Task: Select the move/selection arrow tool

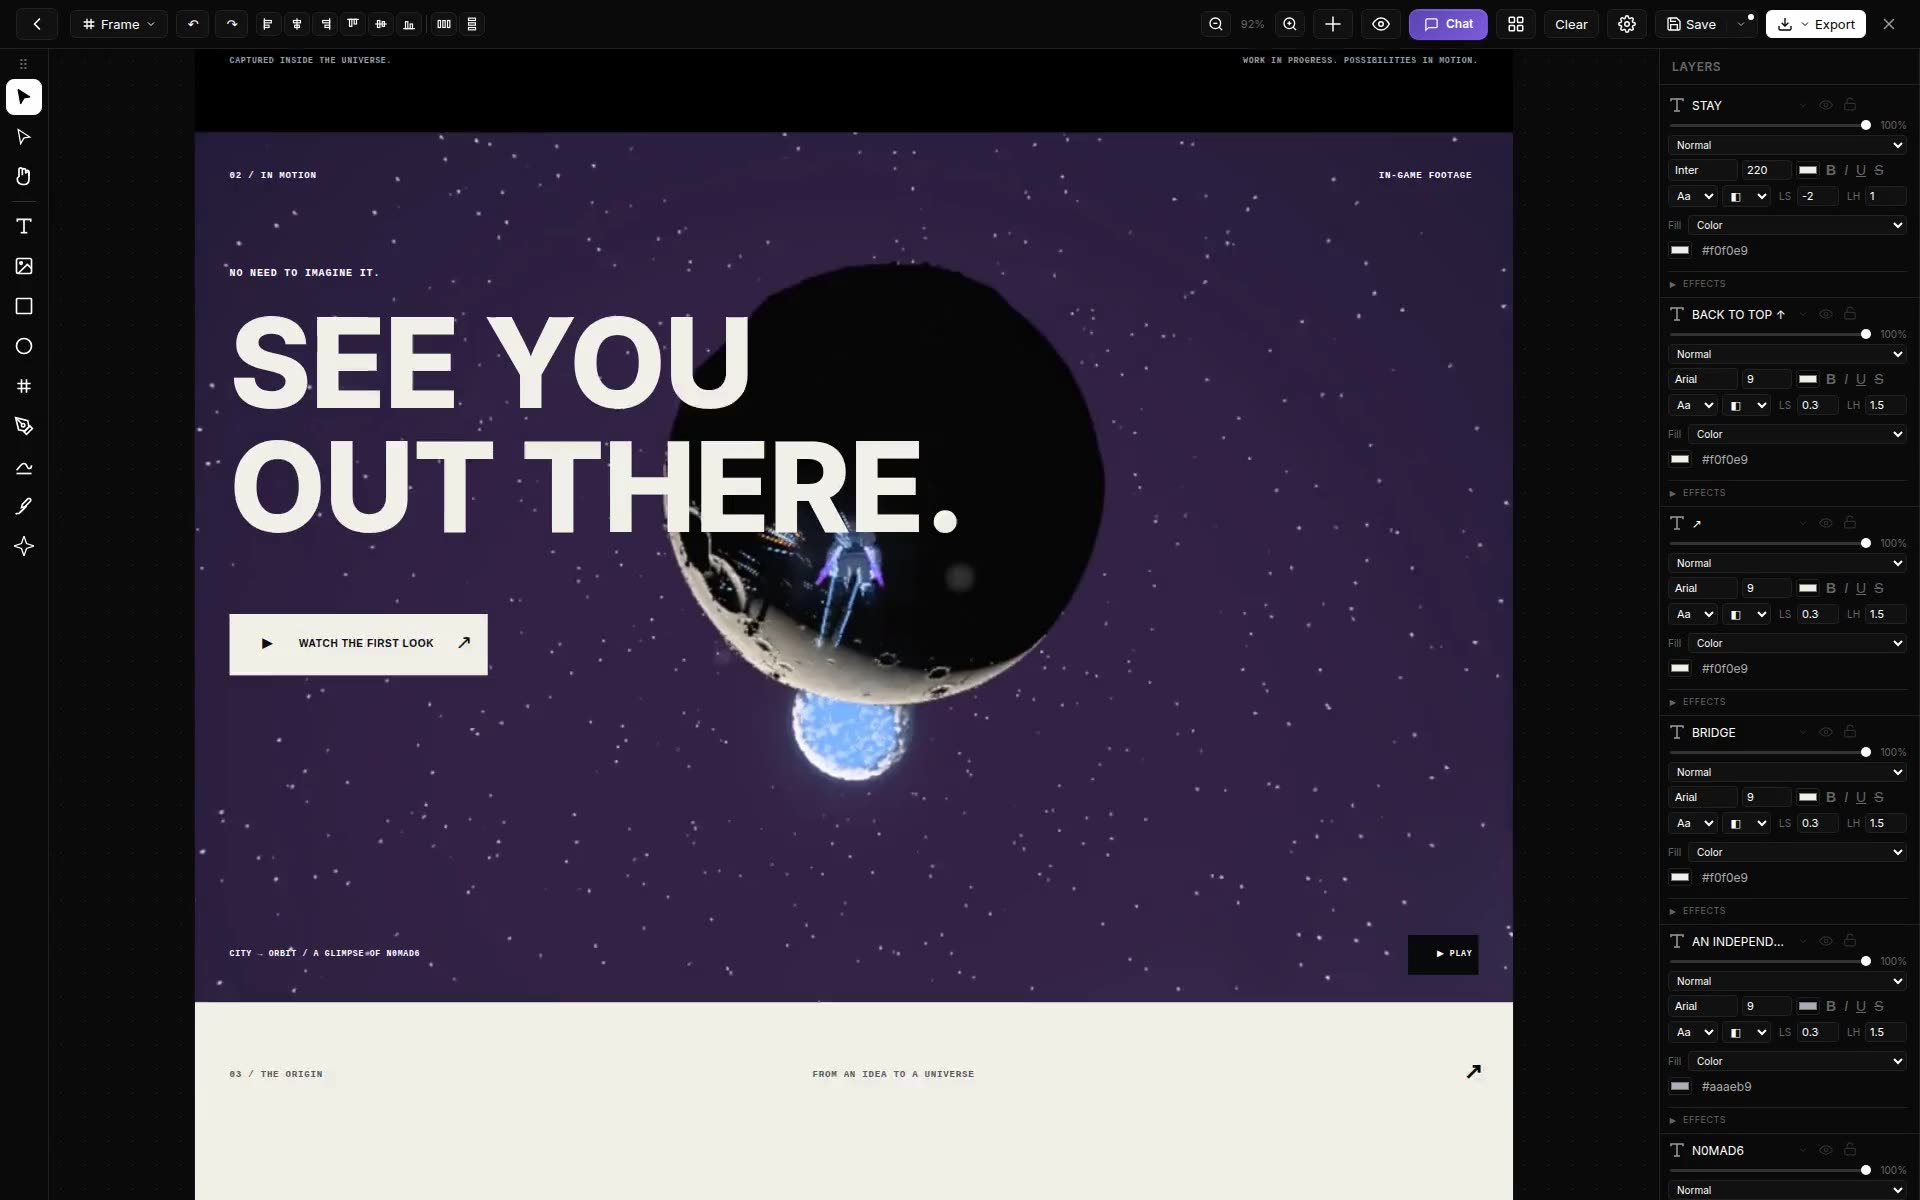Action: click(x=24, y=97)
